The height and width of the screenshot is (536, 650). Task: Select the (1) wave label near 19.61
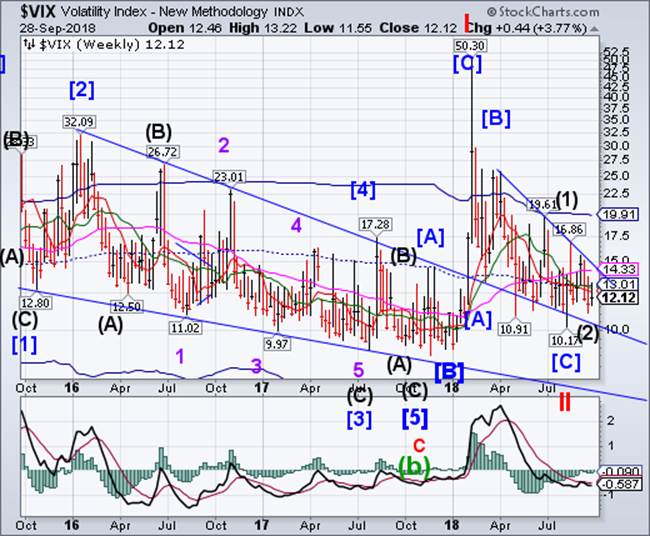568,199
